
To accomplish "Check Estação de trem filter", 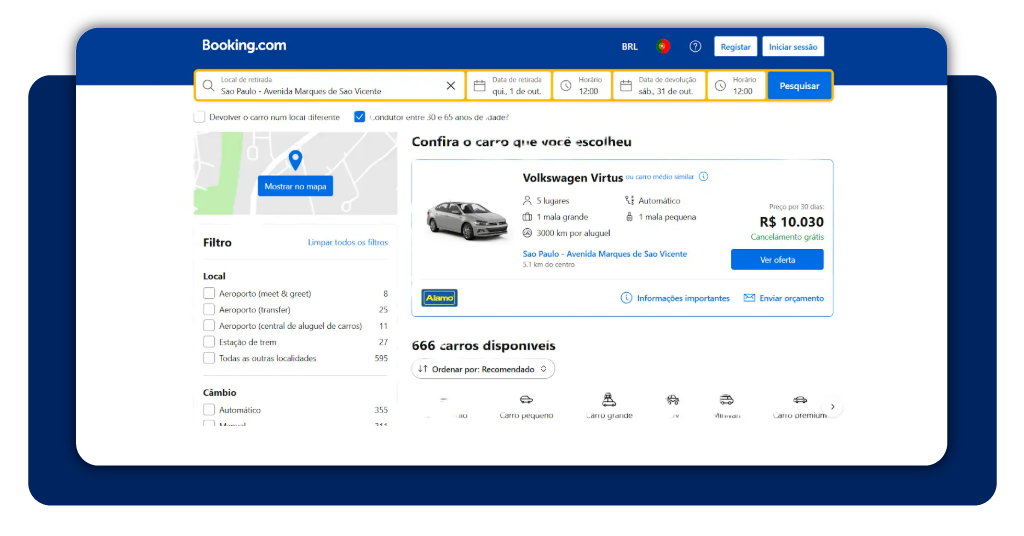I will [209, 341].
